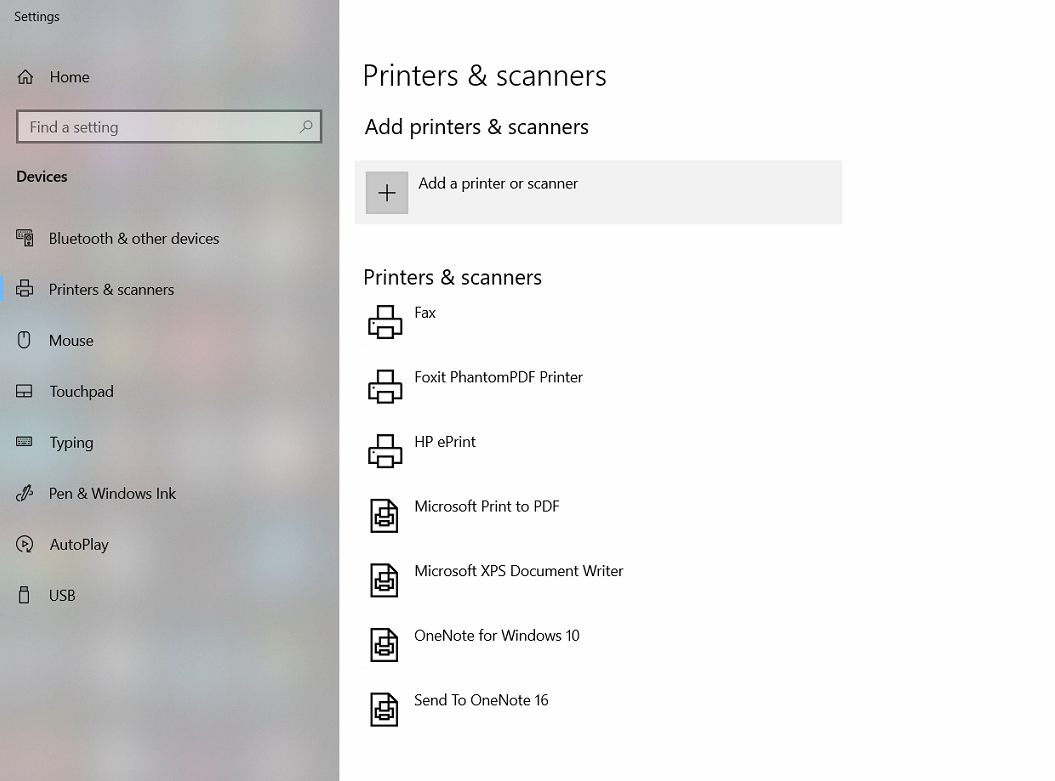1055x781 pixels.
Task: Click the AutoPlay icon in the sidebar
Action: pyautogui.click(x=24, y=544)
